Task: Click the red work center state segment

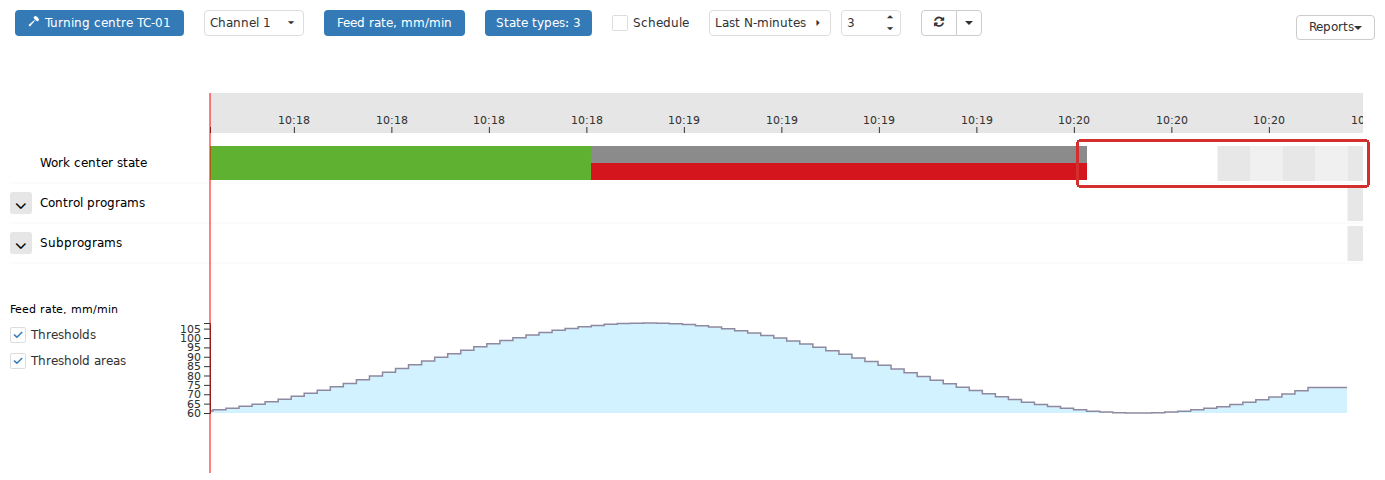Action: pyautogui.click(x=839, y=172)
